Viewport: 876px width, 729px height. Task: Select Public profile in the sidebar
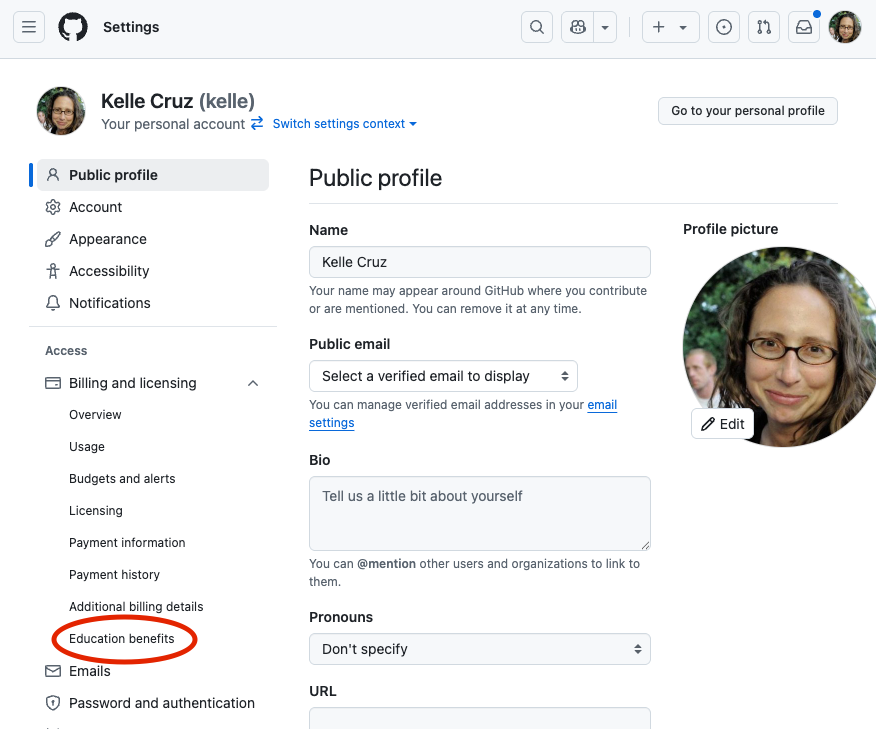point(153,175)
